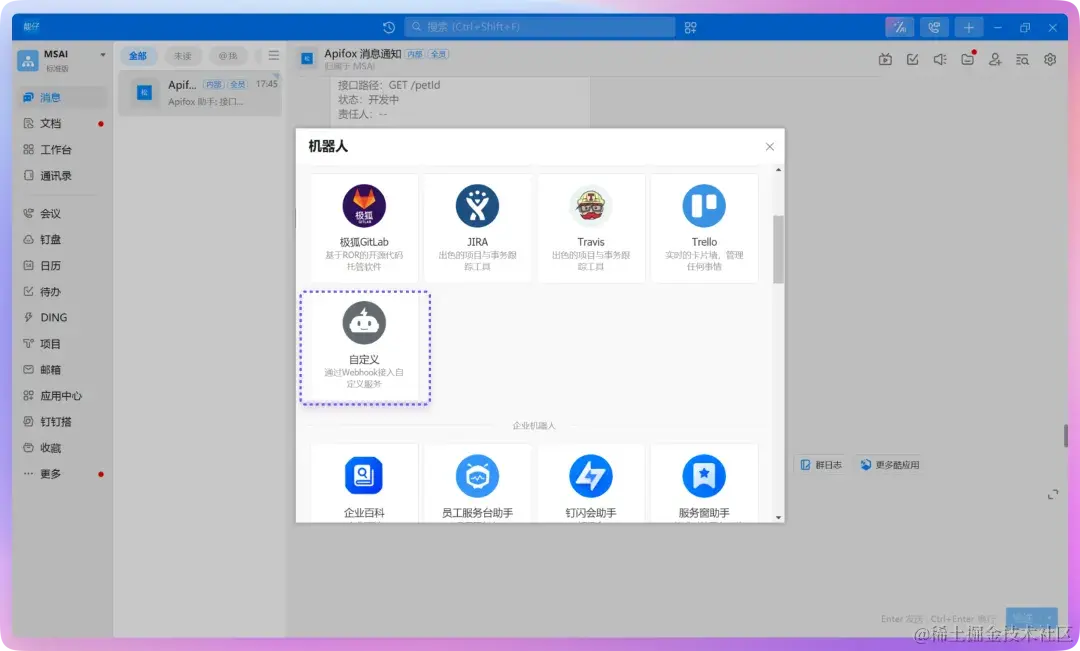Open the group announcement speaker icon

tap(939, 60)
